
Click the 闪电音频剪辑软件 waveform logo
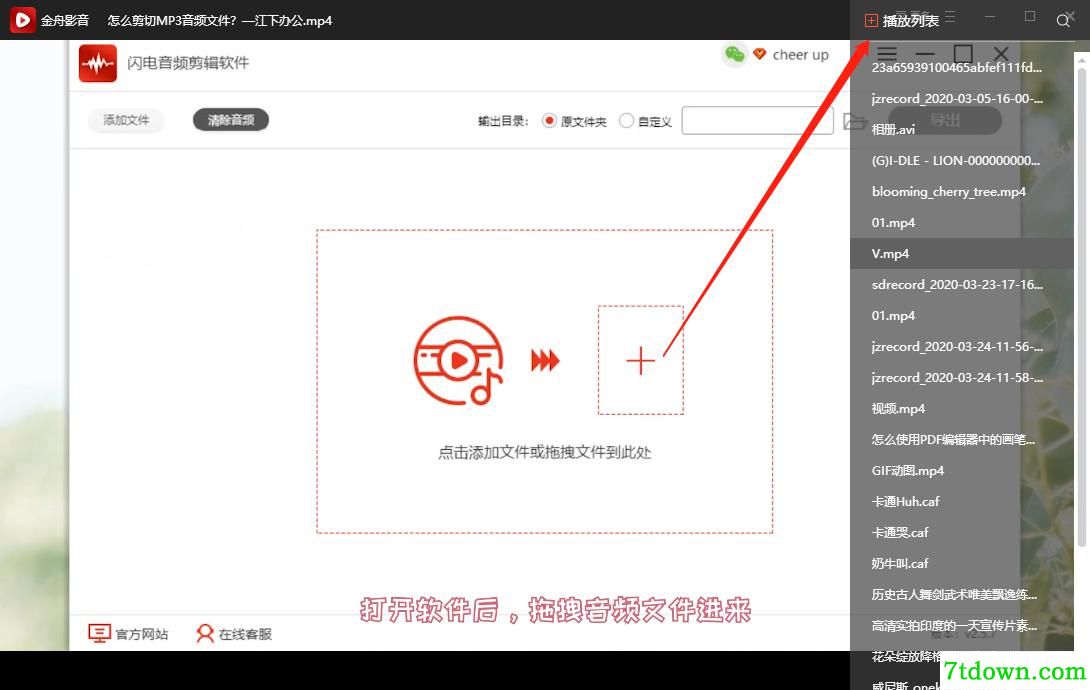click(x=98, y=63)
